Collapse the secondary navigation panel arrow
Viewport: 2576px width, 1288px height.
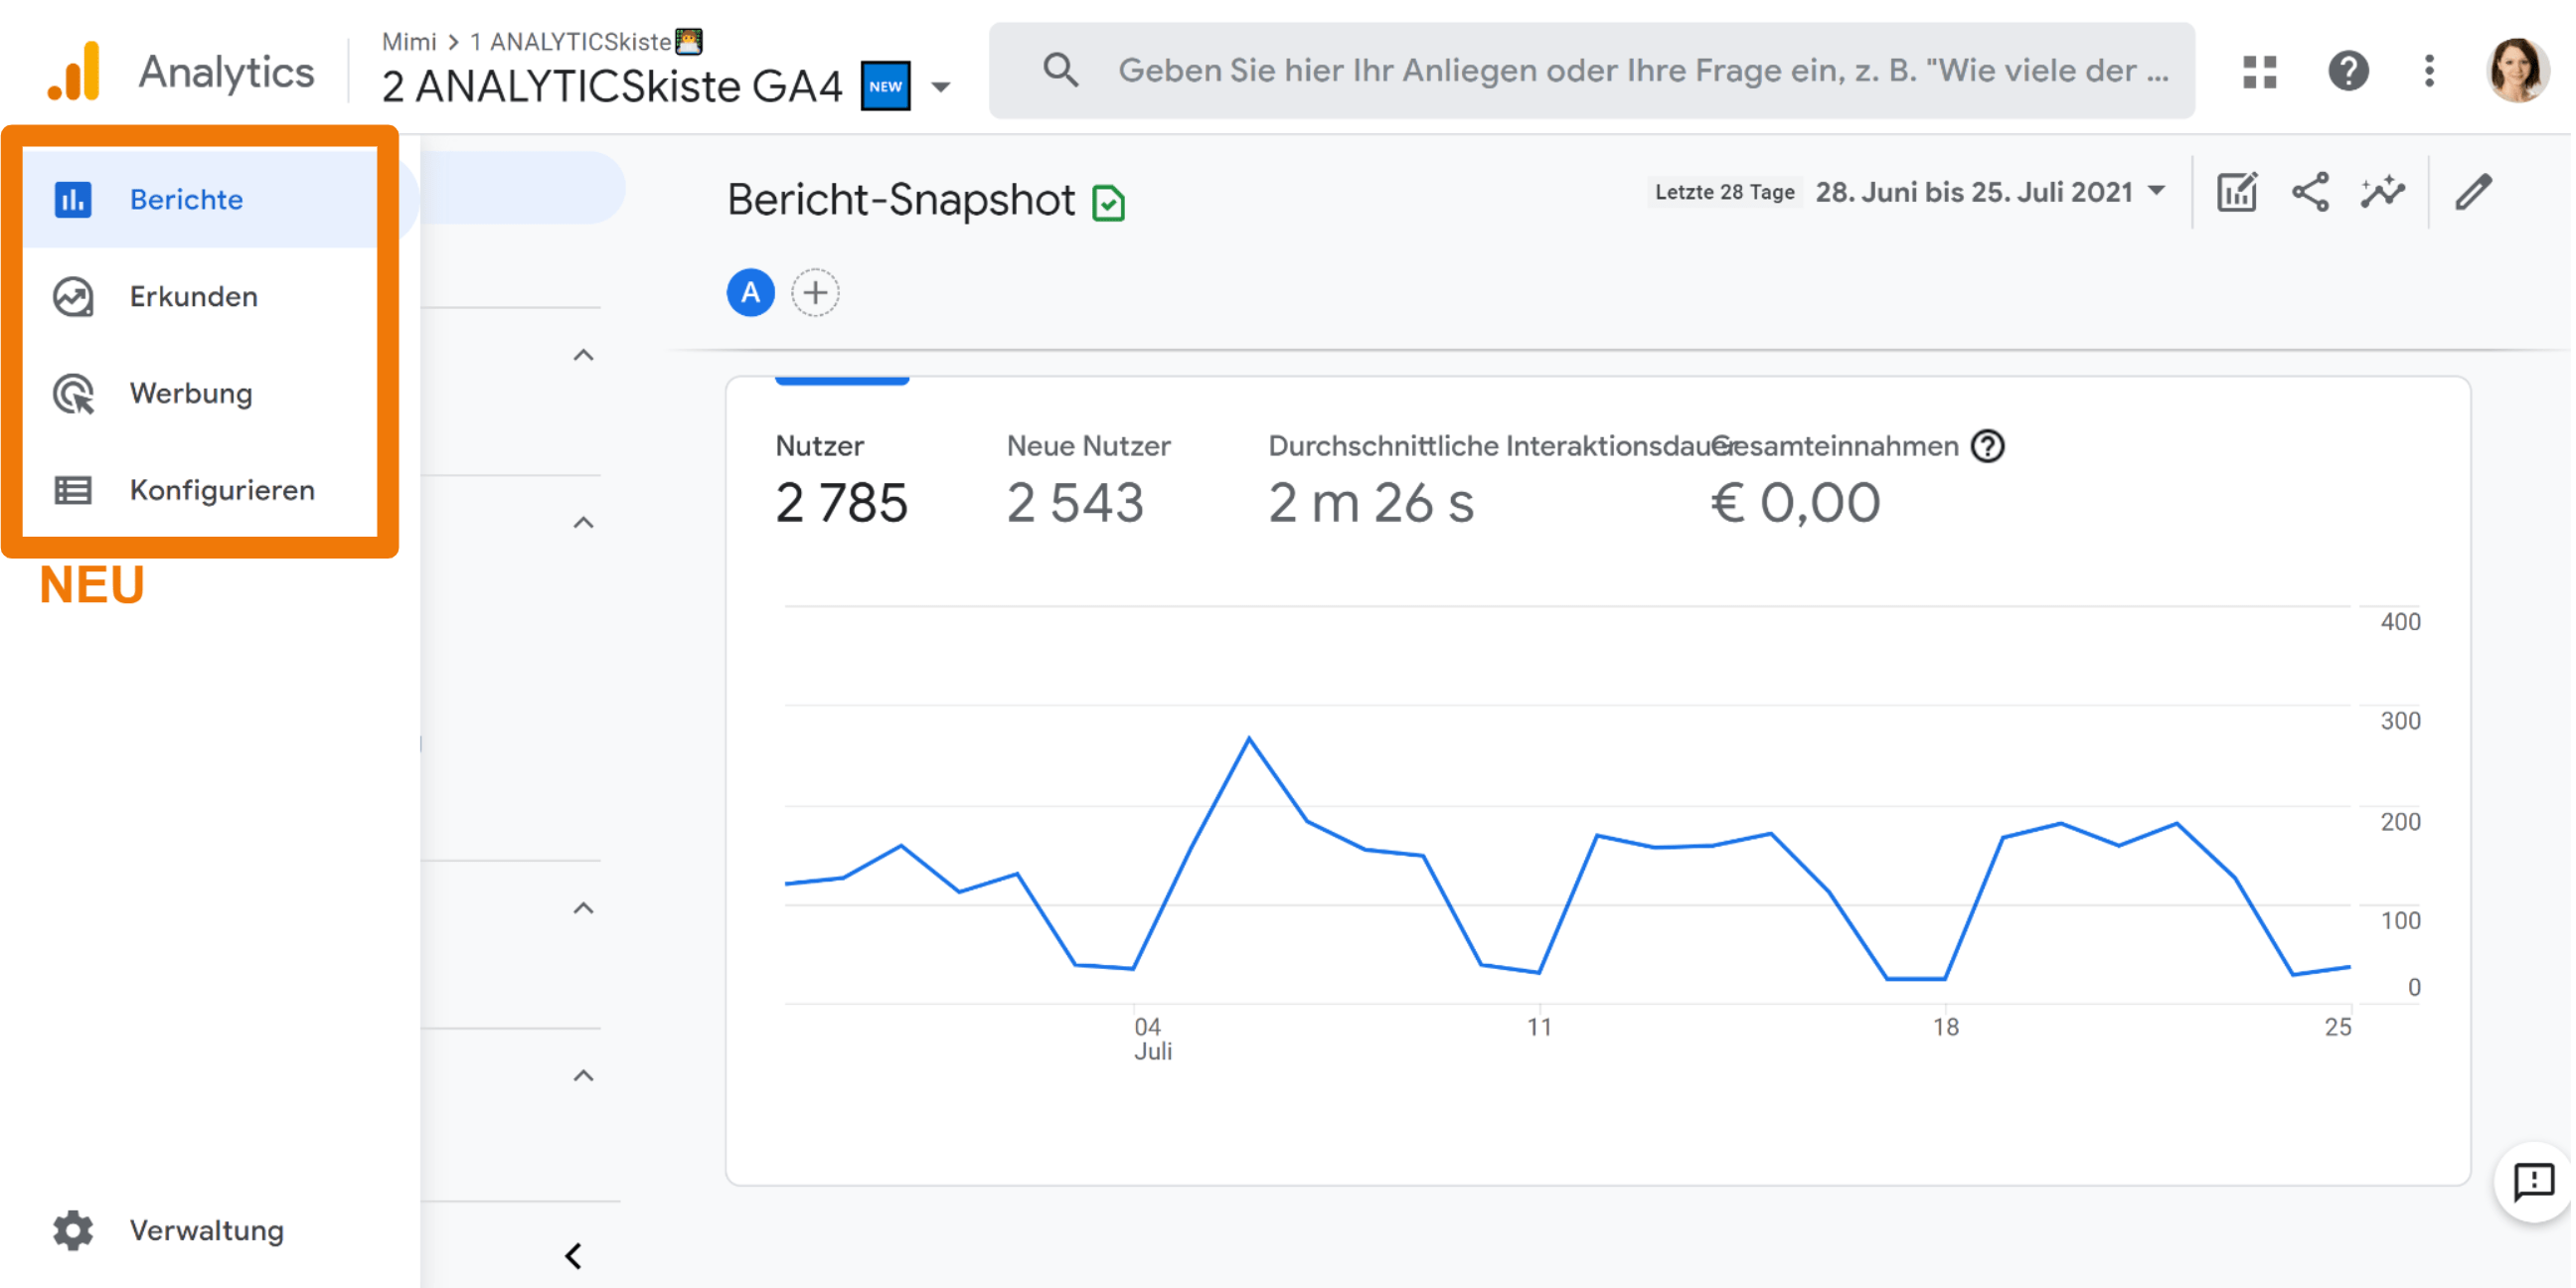pos(573,1256)
